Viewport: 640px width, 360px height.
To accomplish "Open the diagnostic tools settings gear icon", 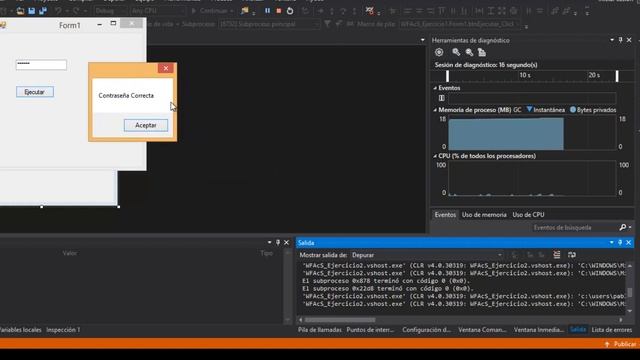I will (439, 52).
